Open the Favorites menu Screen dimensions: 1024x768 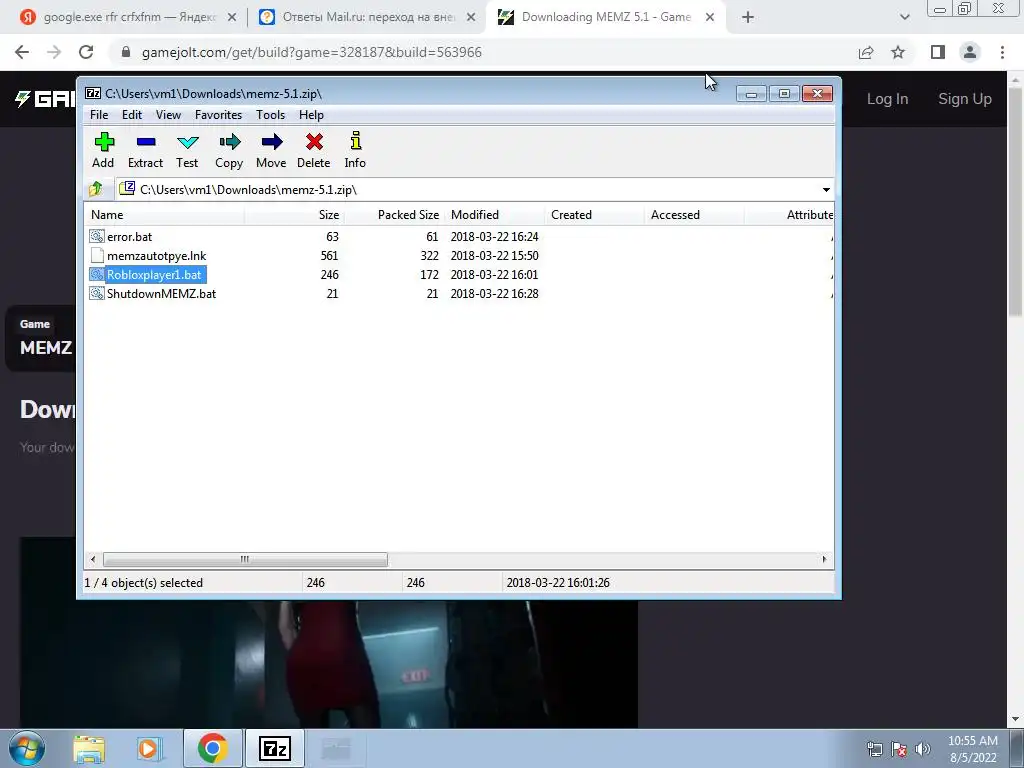[218, 115]
